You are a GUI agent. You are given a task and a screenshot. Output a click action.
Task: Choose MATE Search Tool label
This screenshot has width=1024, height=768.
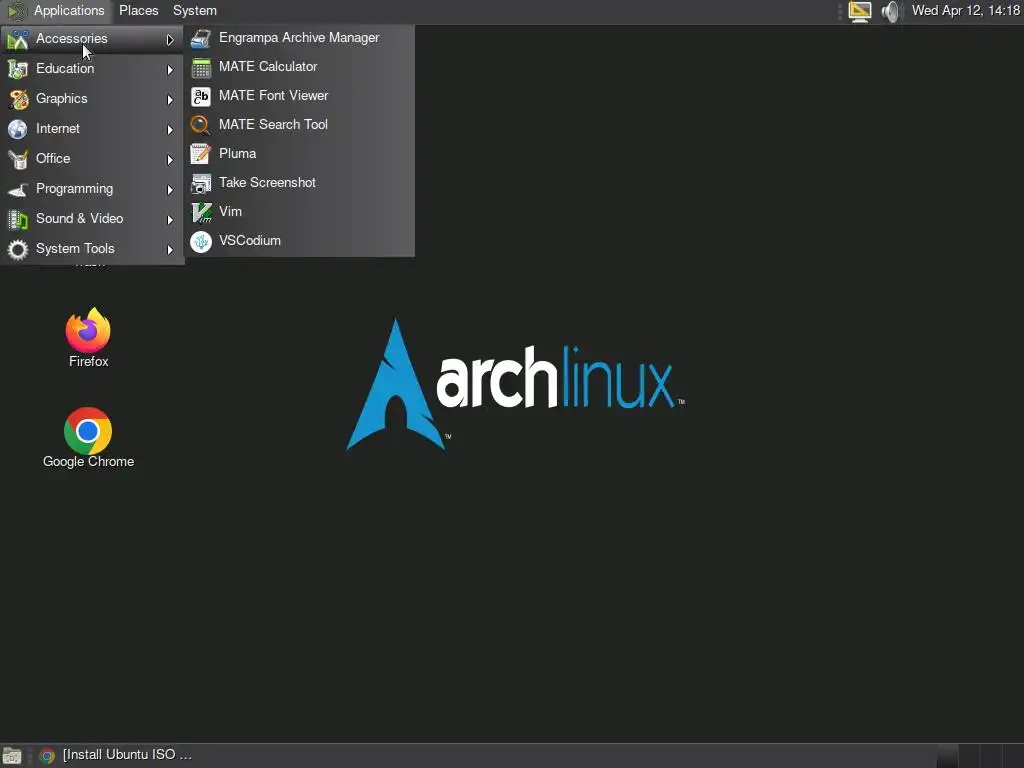[274, 124]
